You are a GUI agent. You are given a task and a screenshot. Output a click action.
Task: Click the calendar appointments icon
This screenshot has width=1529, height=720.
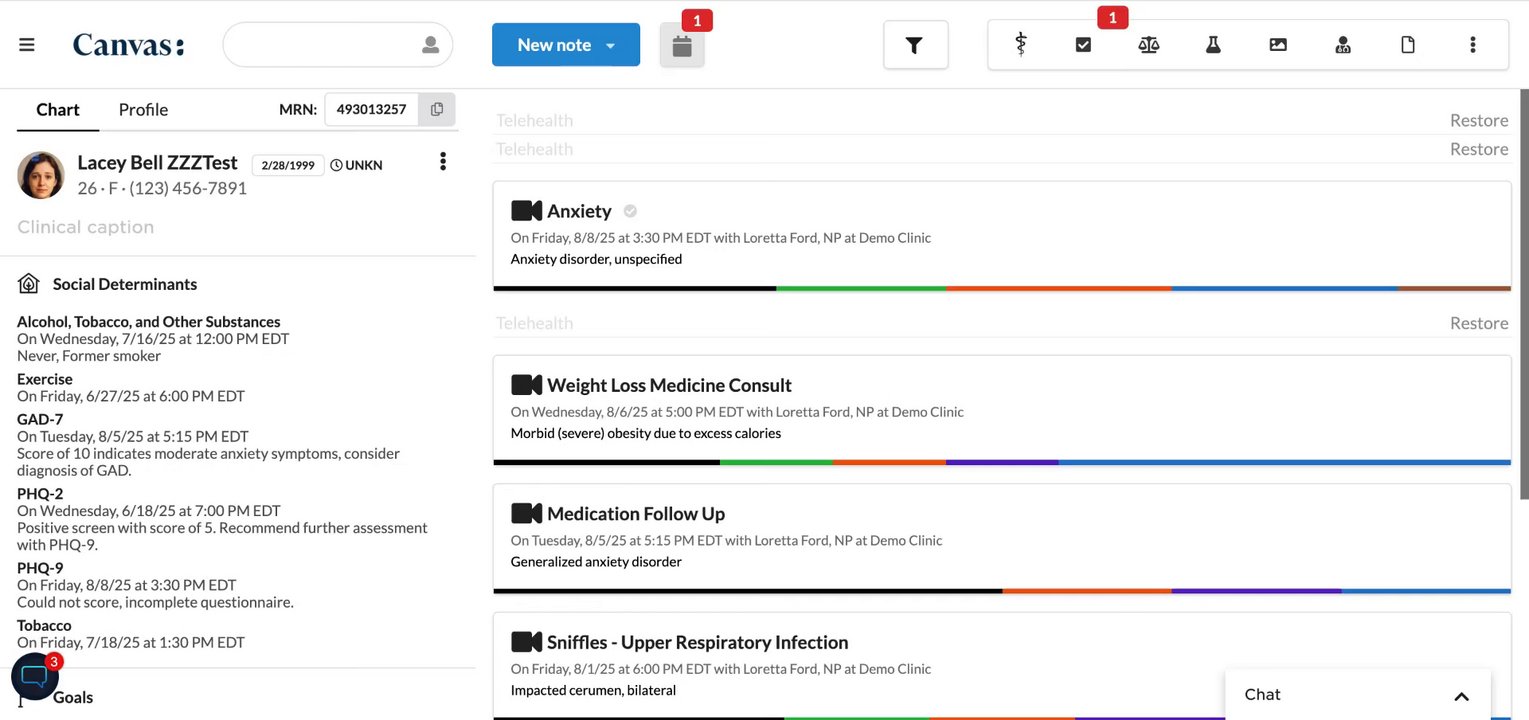click(682, 46)
